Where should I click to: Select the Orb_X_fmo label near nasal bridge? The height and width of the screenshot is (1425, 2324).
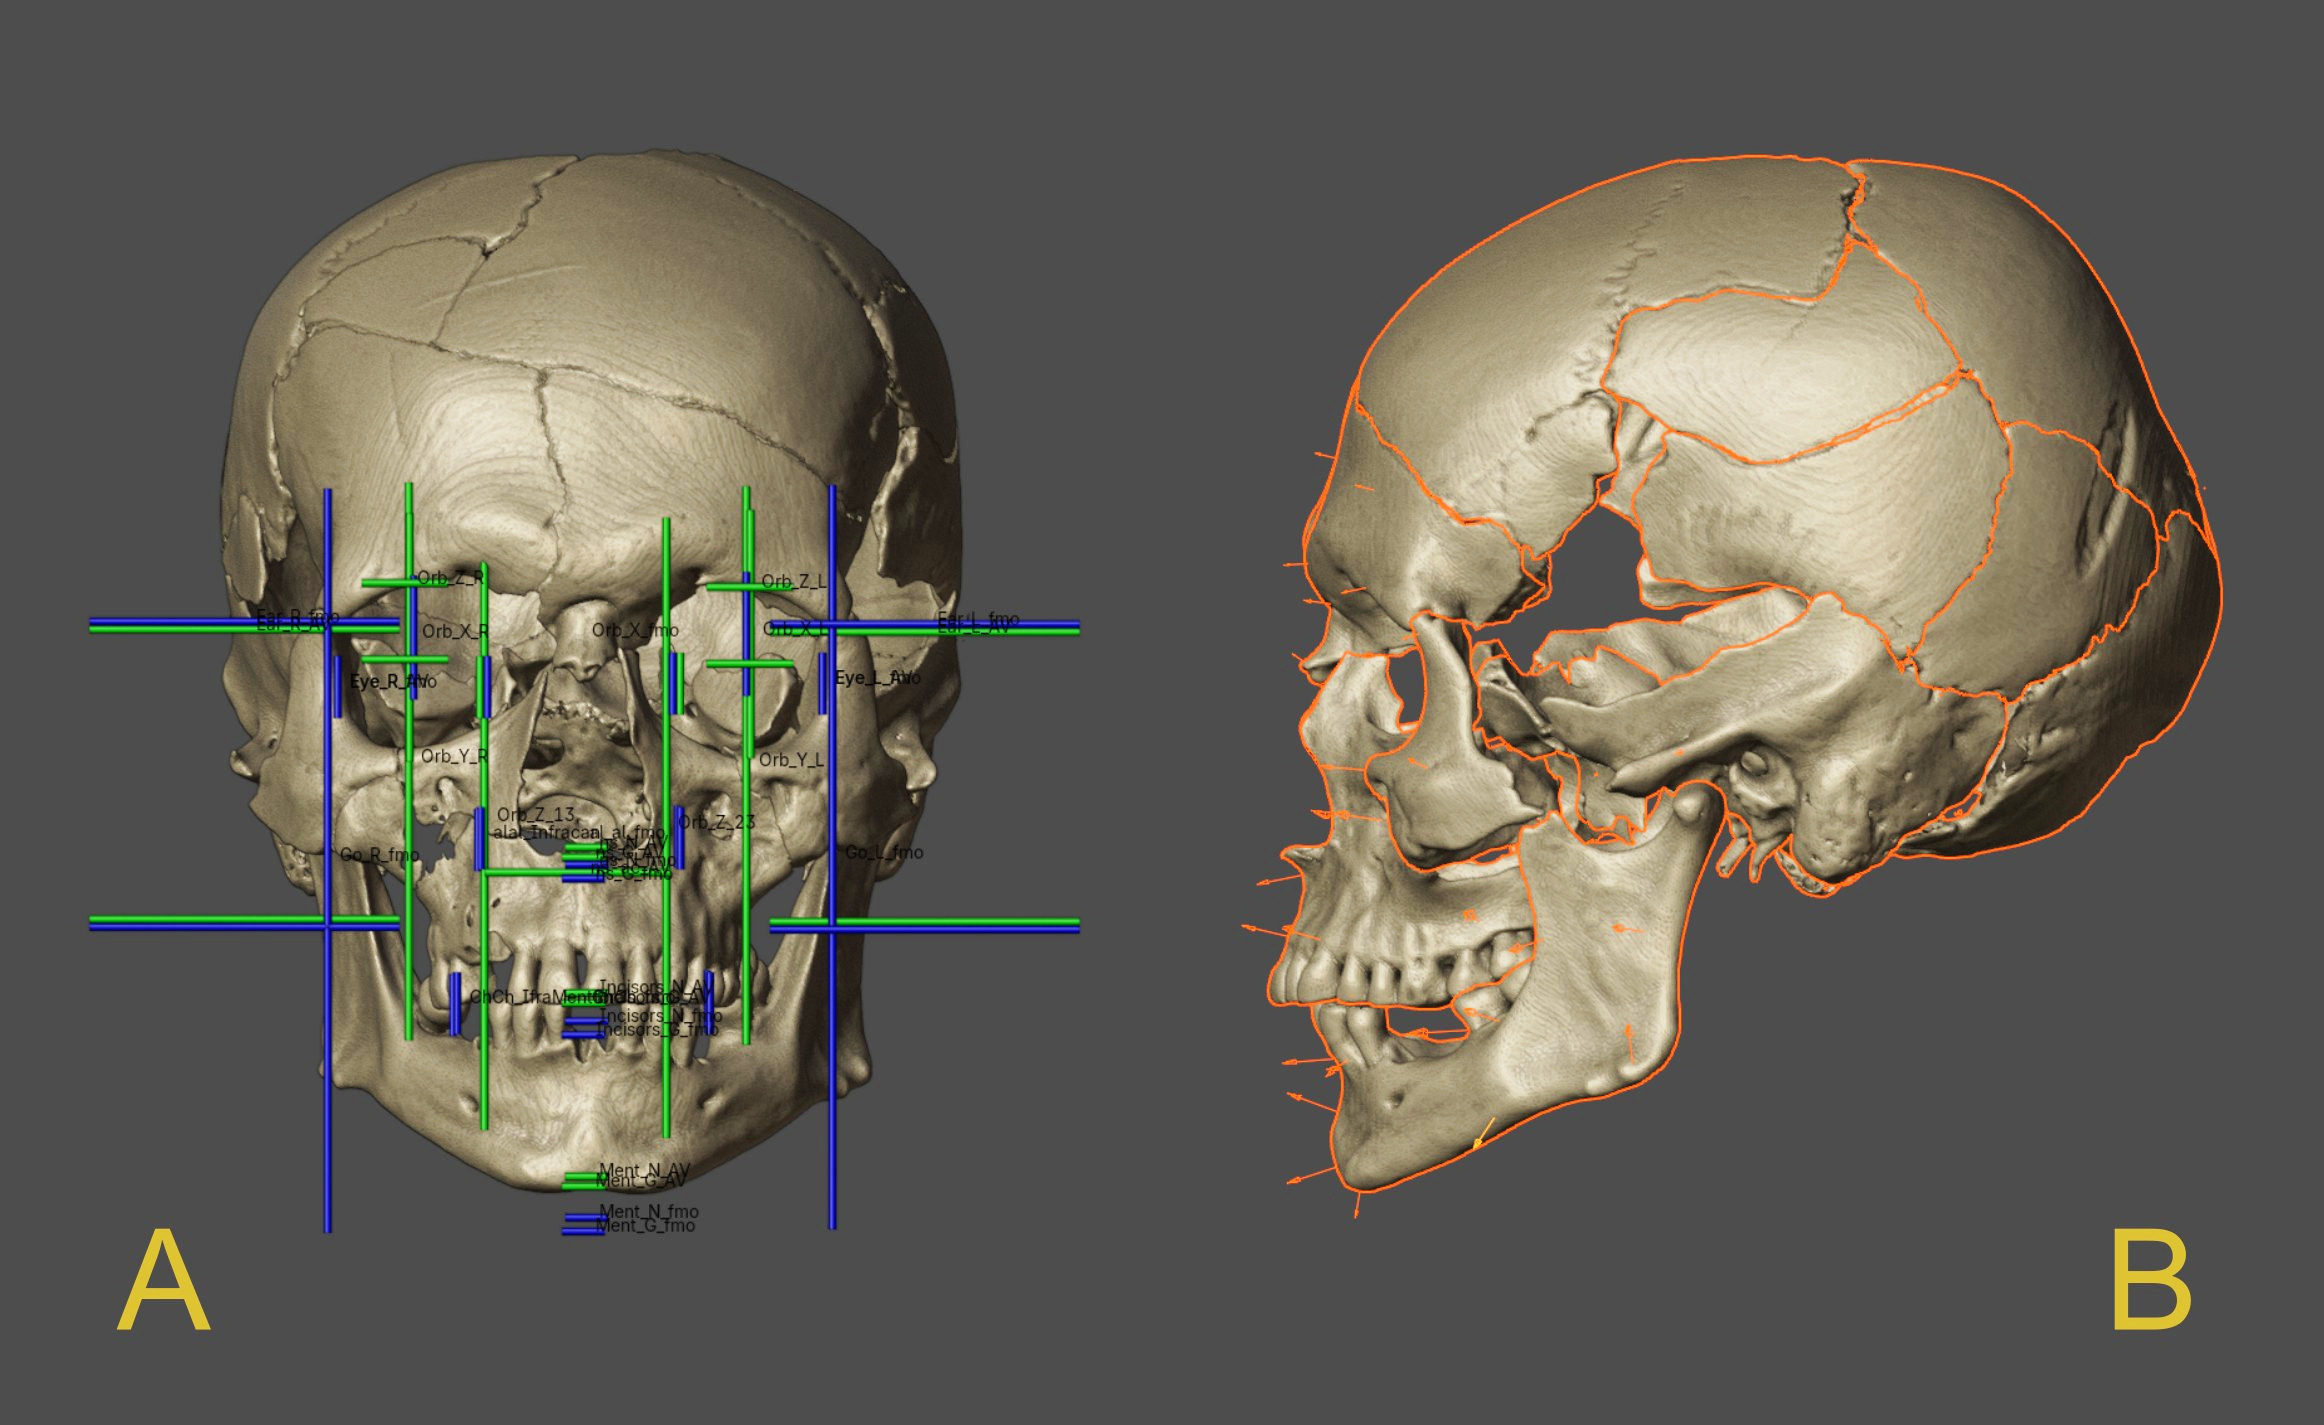[634, 630]
